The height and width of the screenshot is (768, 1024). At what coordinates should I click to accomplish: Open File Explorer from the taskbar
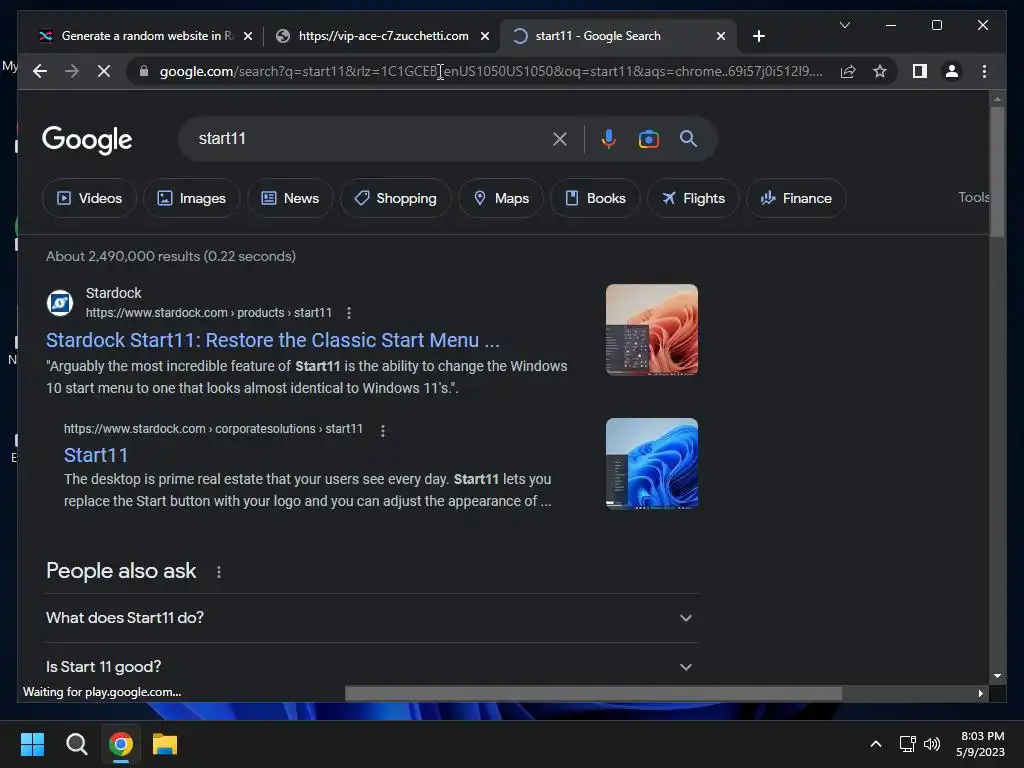165,744
